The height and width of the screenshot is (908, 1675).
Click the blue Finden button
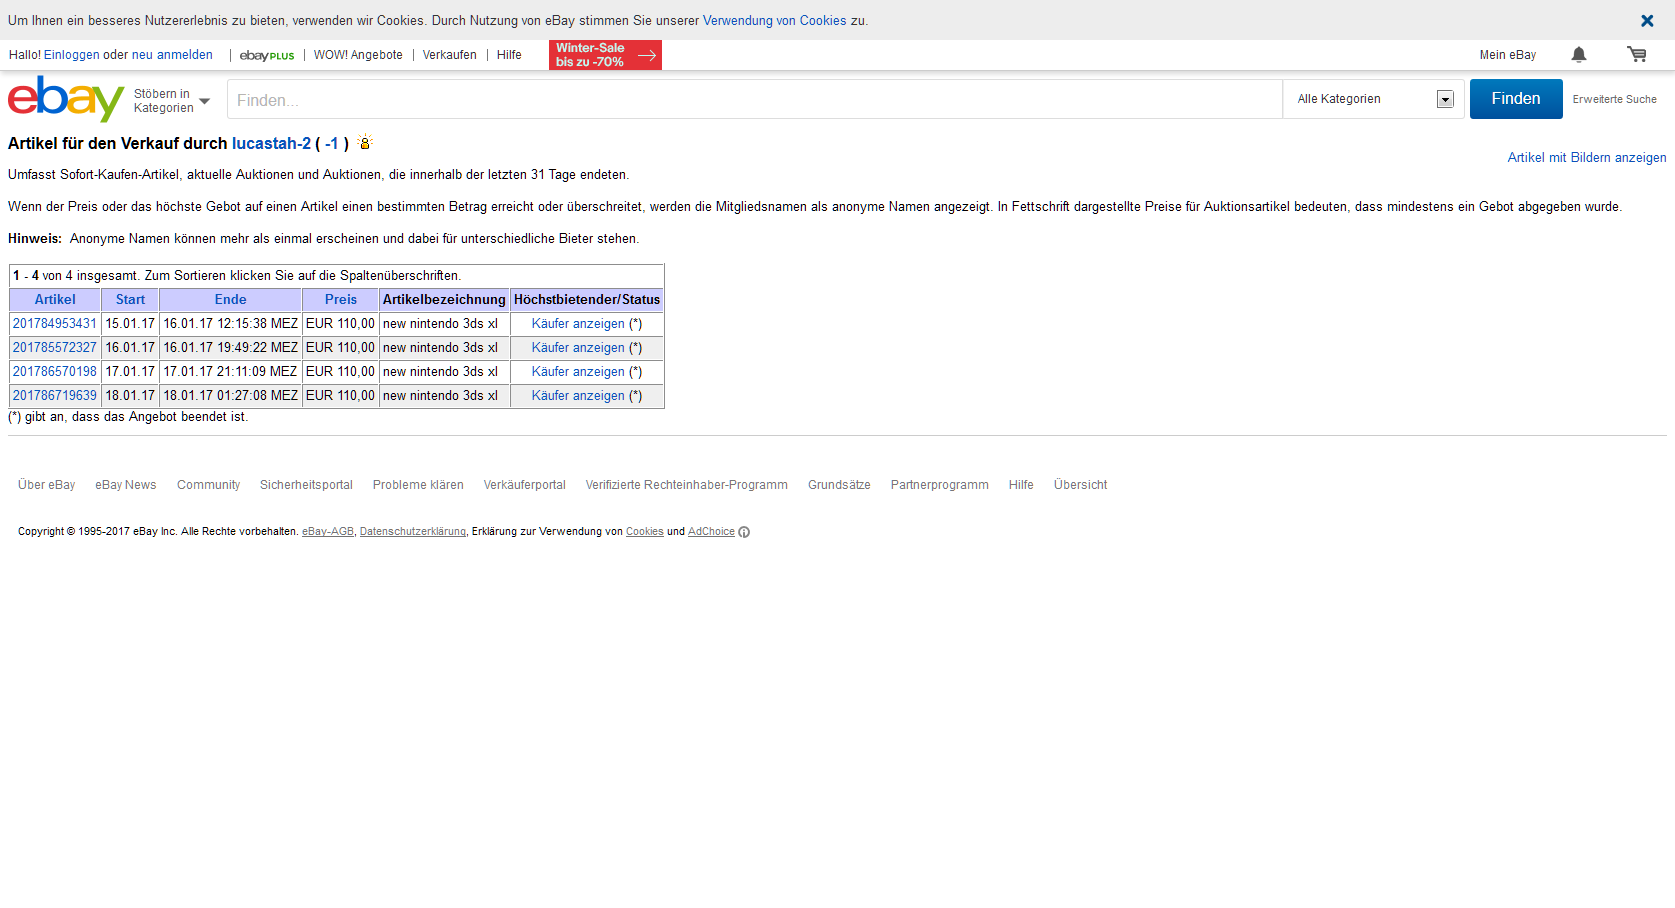coord(1516,99)
